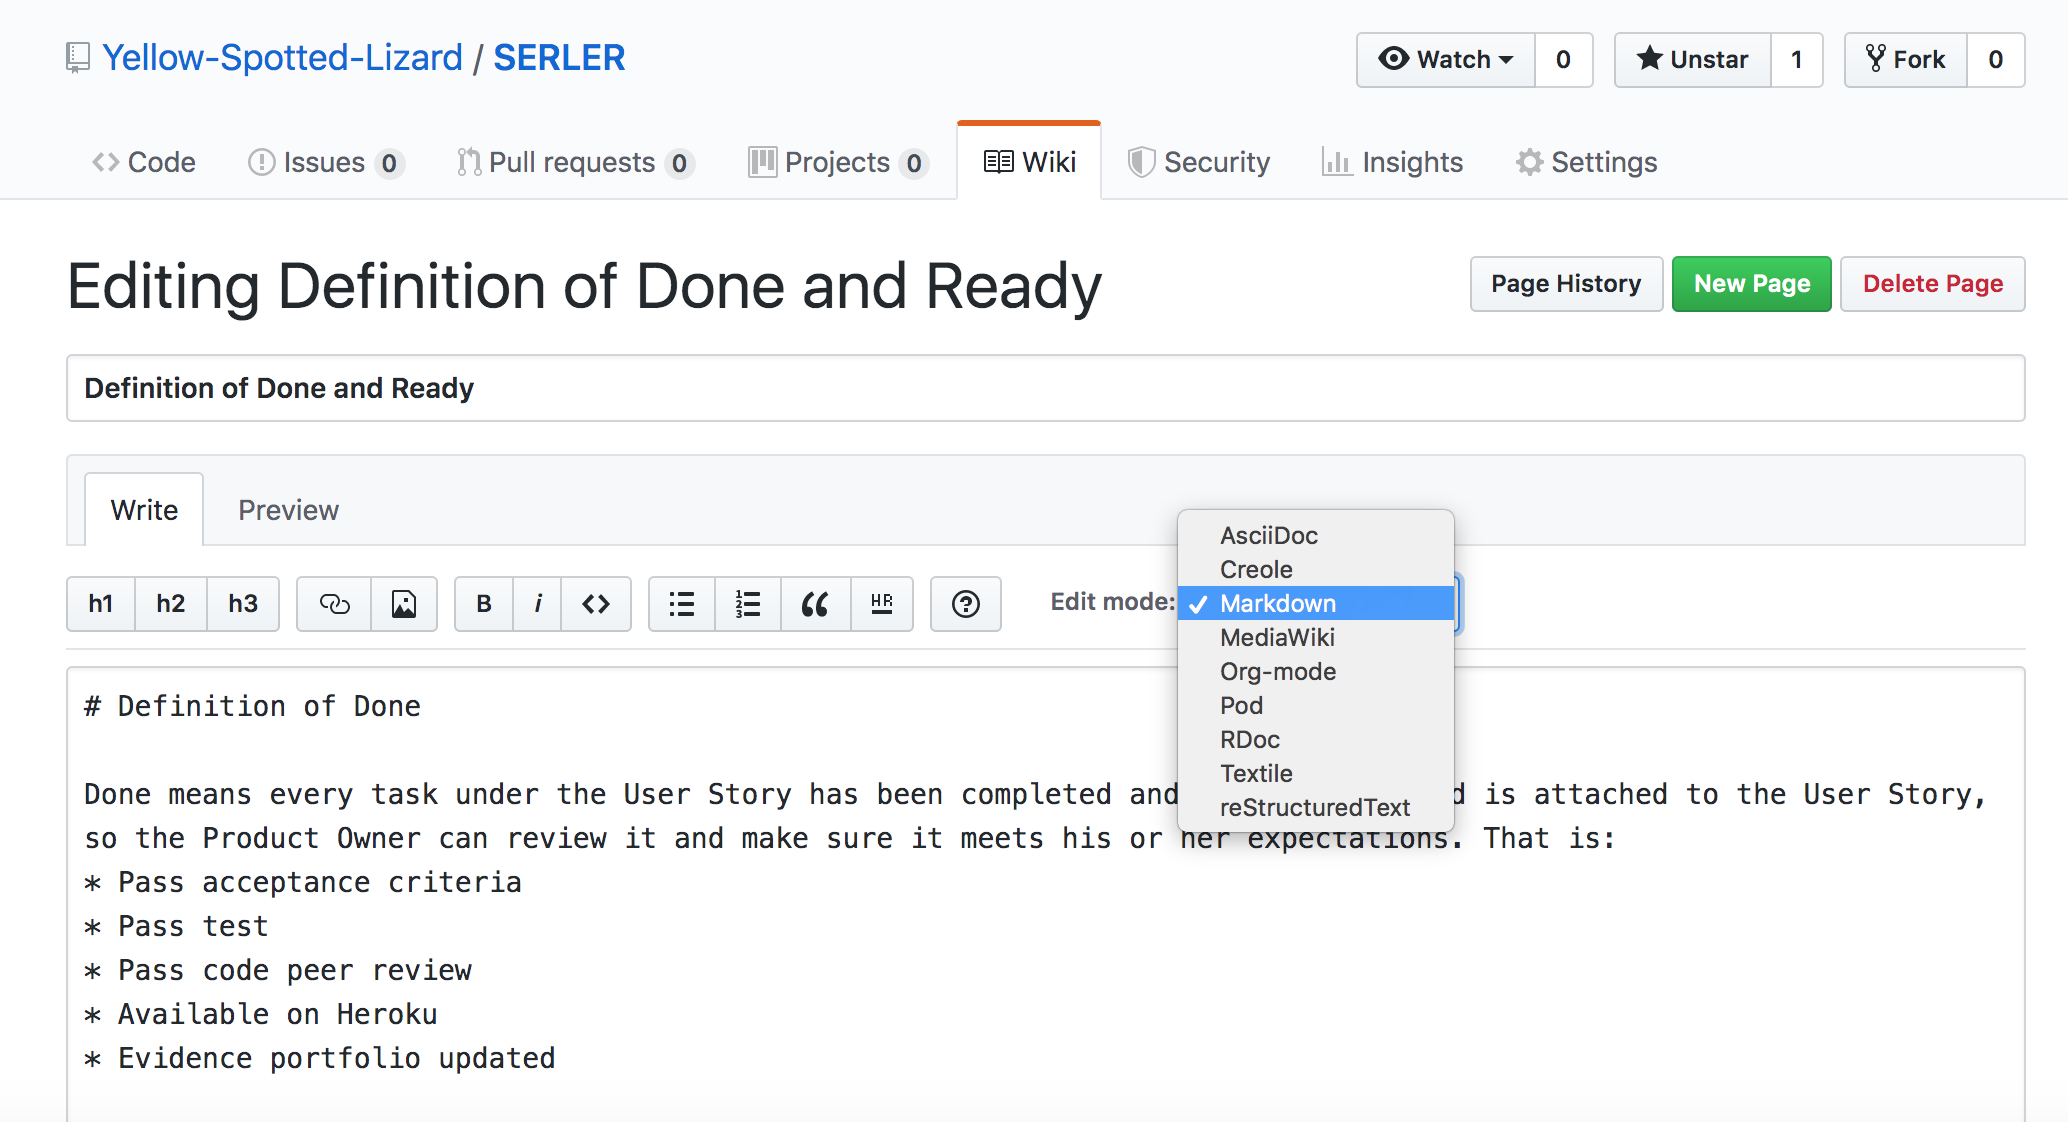Choose MediaWiki edit mode
Image resolution: width=2068 pixels, height=1122 pixels.
(1316, 638)
